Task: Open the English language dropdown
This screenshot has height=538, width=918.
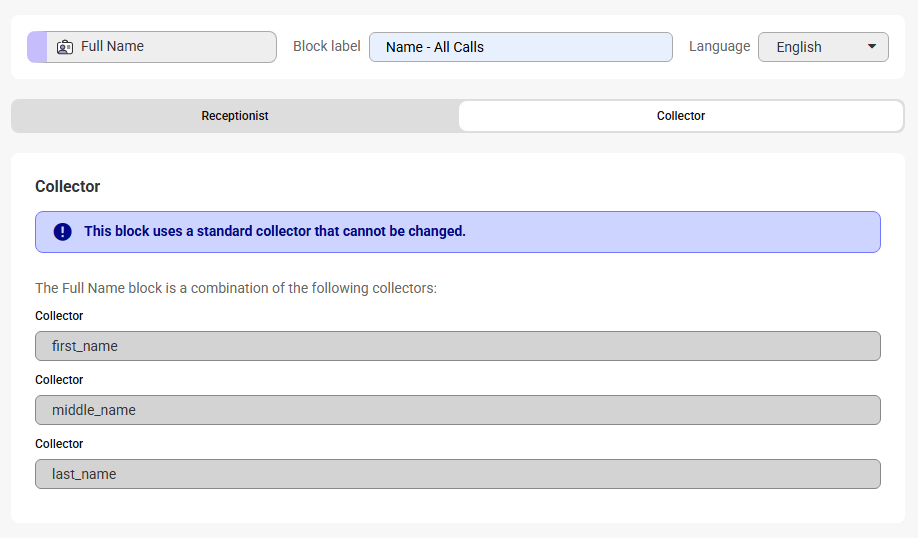Action: pyautogui.click(x=822, y=47)
